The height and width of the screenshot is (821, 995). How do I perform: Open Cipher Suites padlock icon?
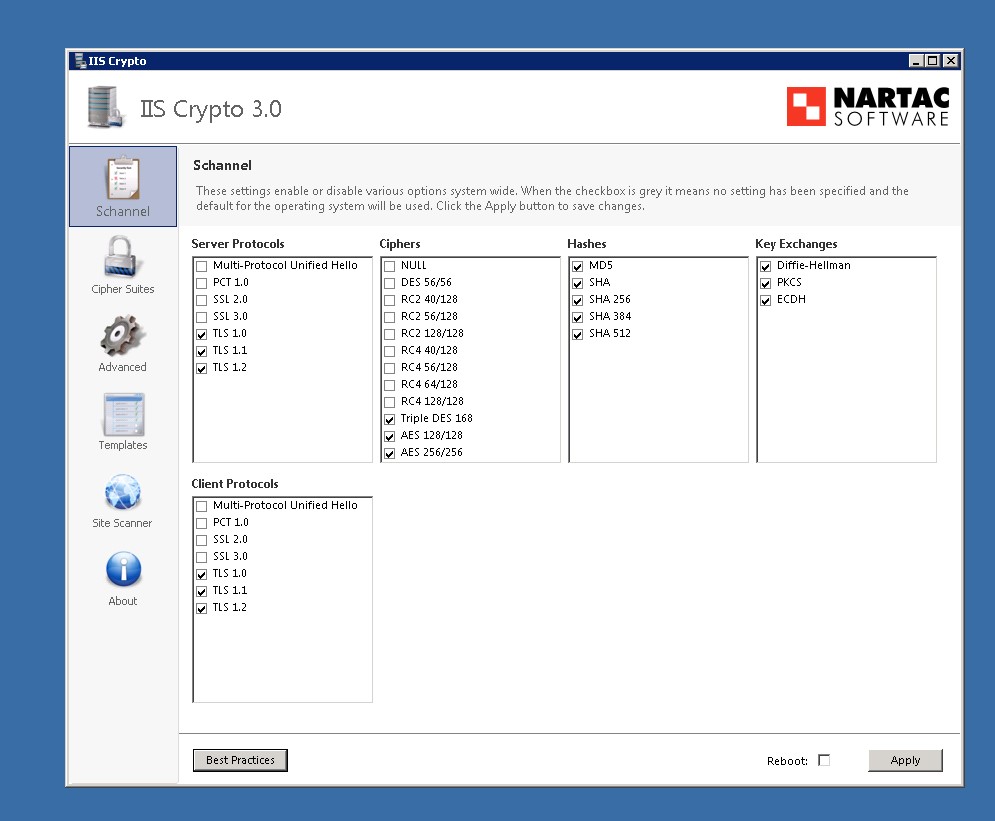click(x=123, y=258)
